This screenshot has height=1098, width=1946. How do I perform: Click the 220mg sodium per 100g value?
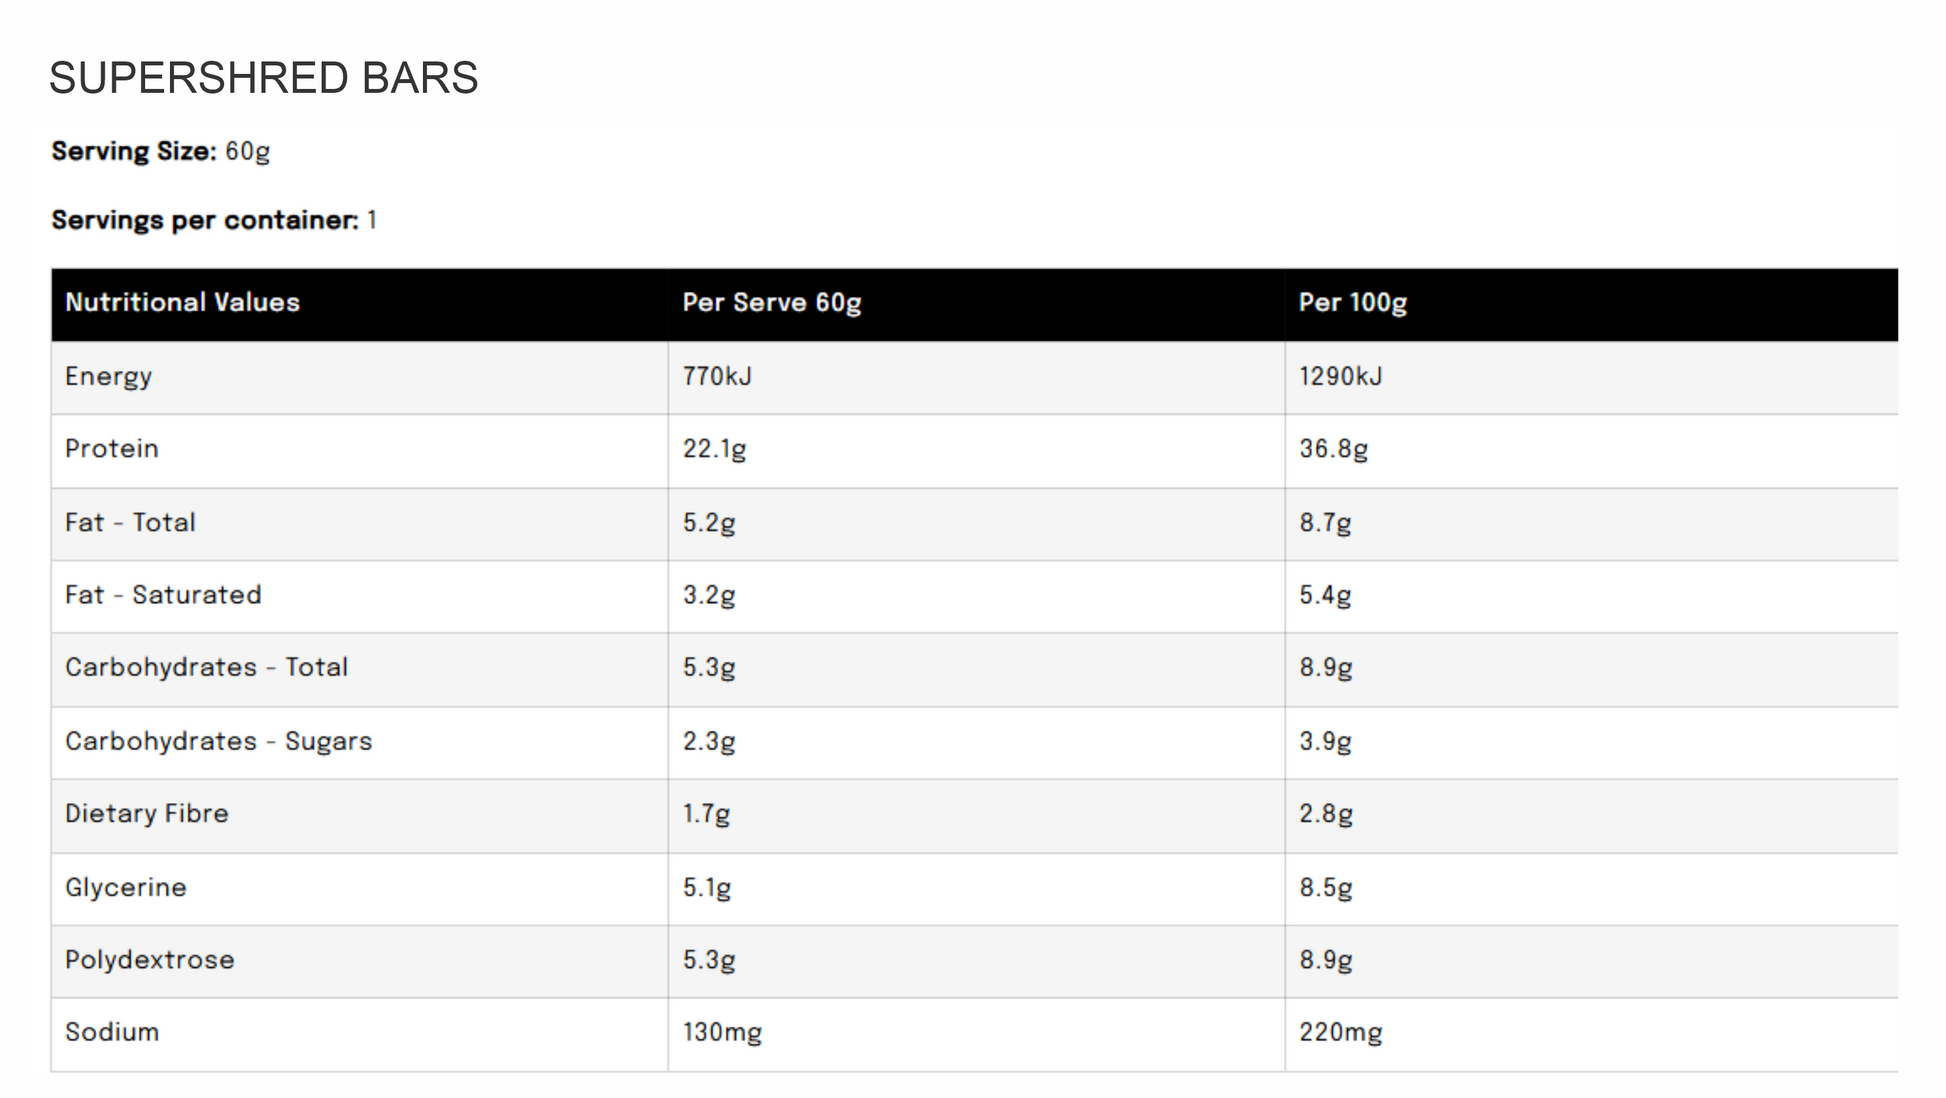pos(1341,1033)
